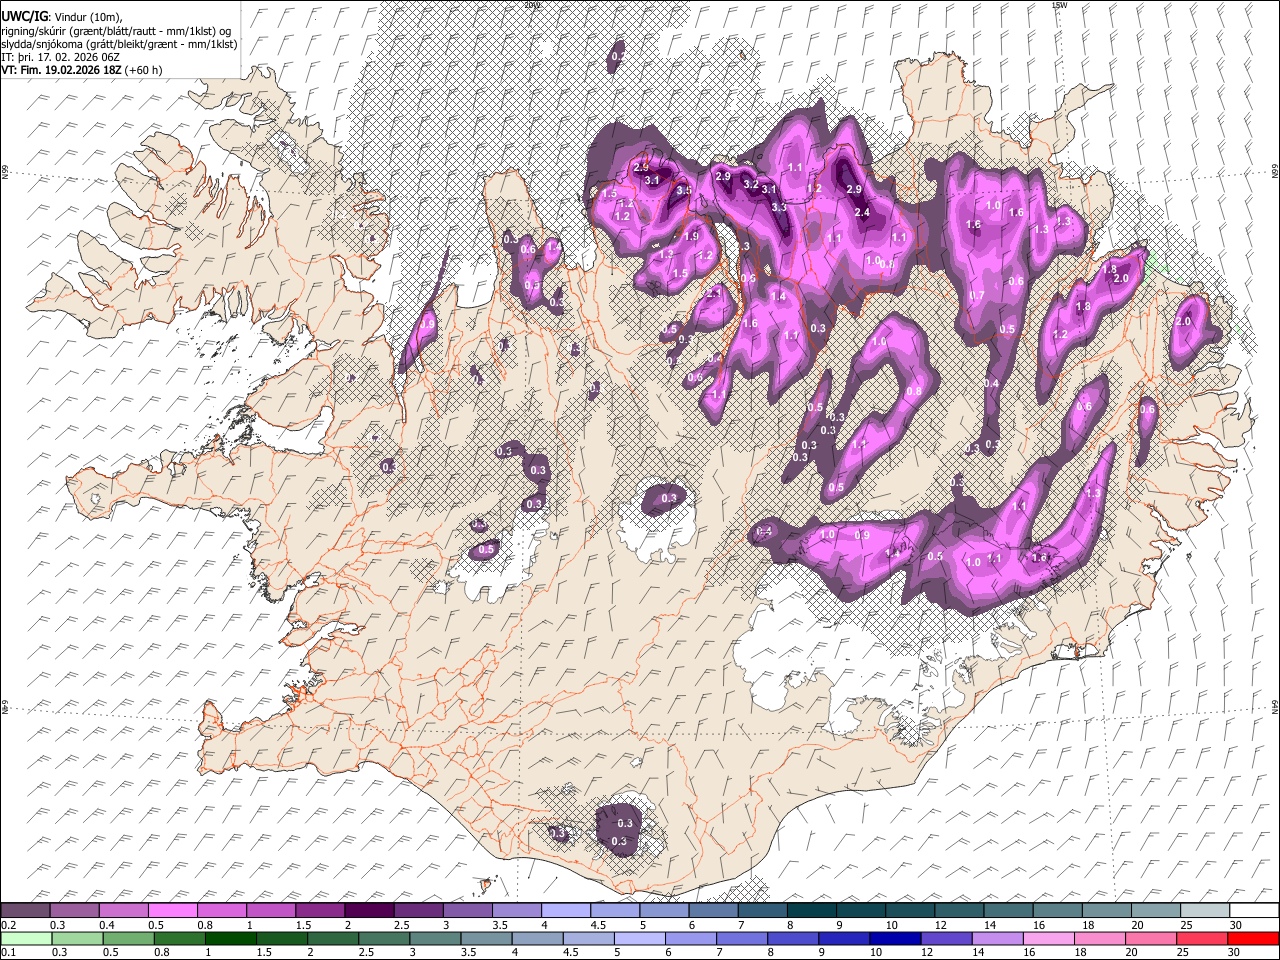Pick deep navy swatch between 10 and 12, row starting 0.1
Screen dimensions: 1280x960
(895, 938)
